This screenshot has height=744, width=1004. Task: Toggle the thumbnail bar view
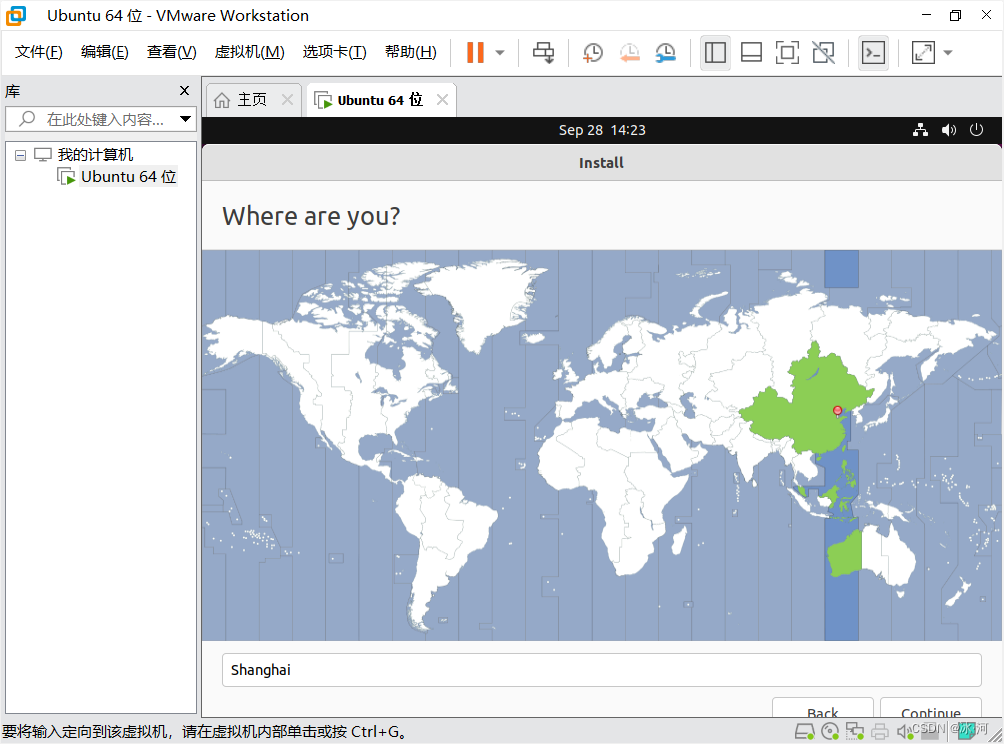coord(751,53)
